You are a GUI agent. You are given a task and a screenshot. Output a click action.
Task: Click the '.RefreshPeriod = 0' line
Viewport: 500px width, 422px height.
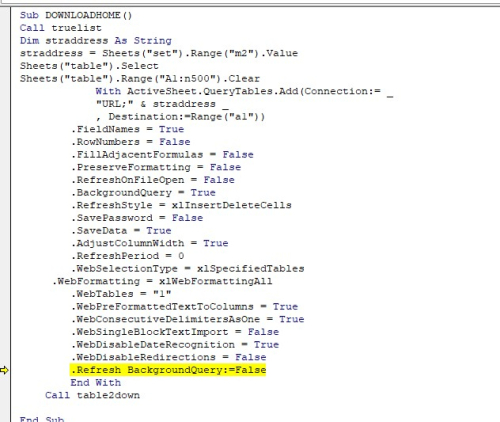click(x=127, y=256)
